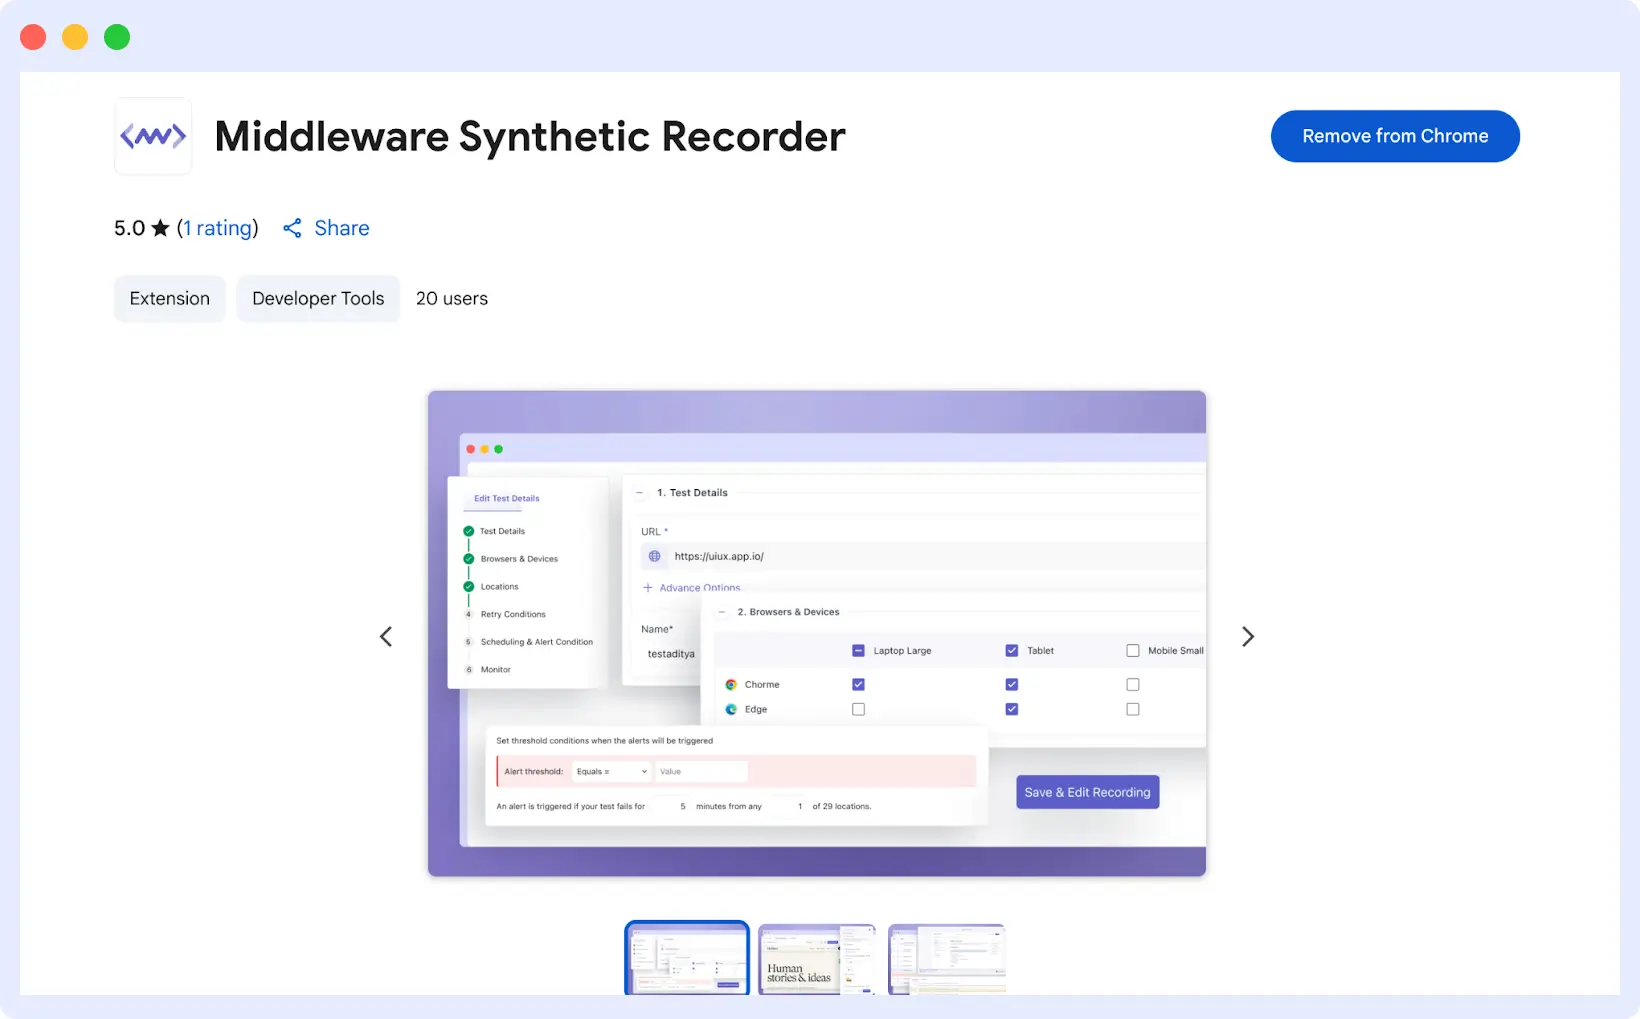Click the right carousel arrow
This screenshot has height=1019, width=1640.
pos(1247,636)
